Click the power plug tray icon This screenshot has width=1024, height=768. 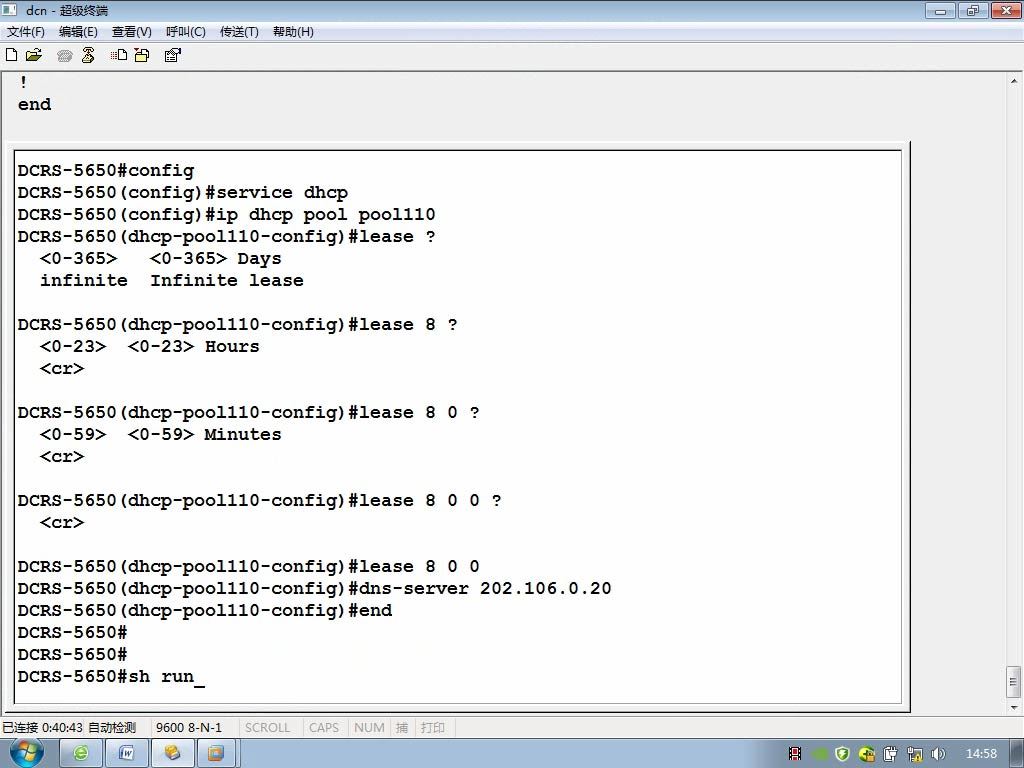(890, 754)
